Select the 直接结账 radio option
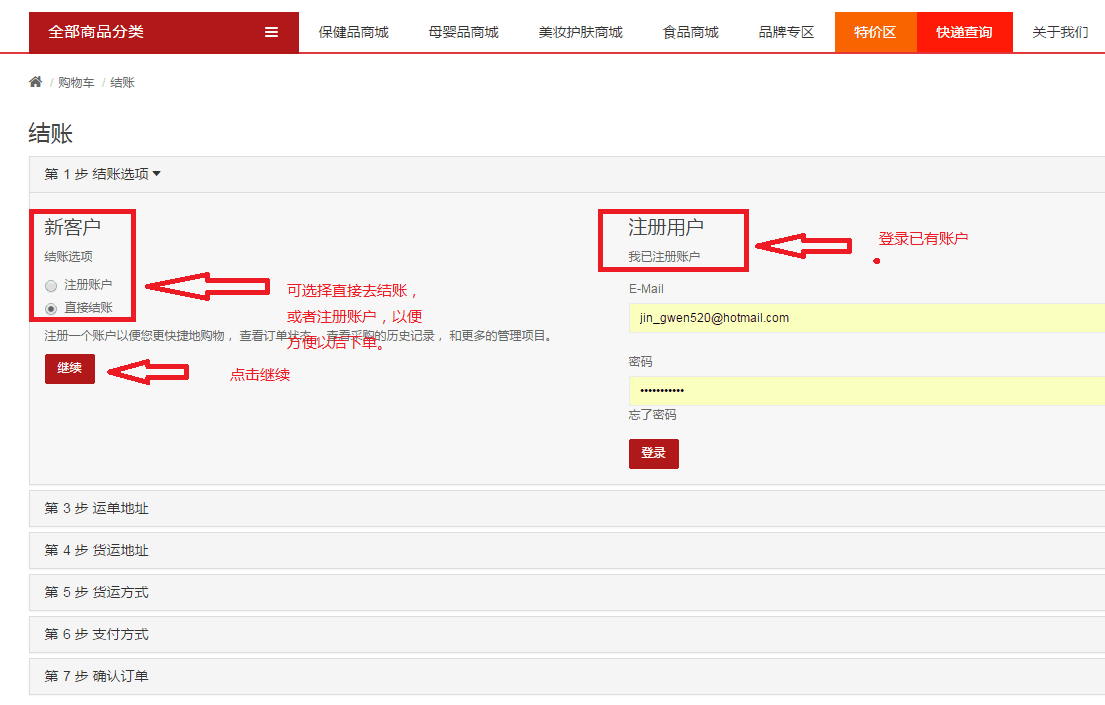Screen dimensions: 1105x705 51,308
